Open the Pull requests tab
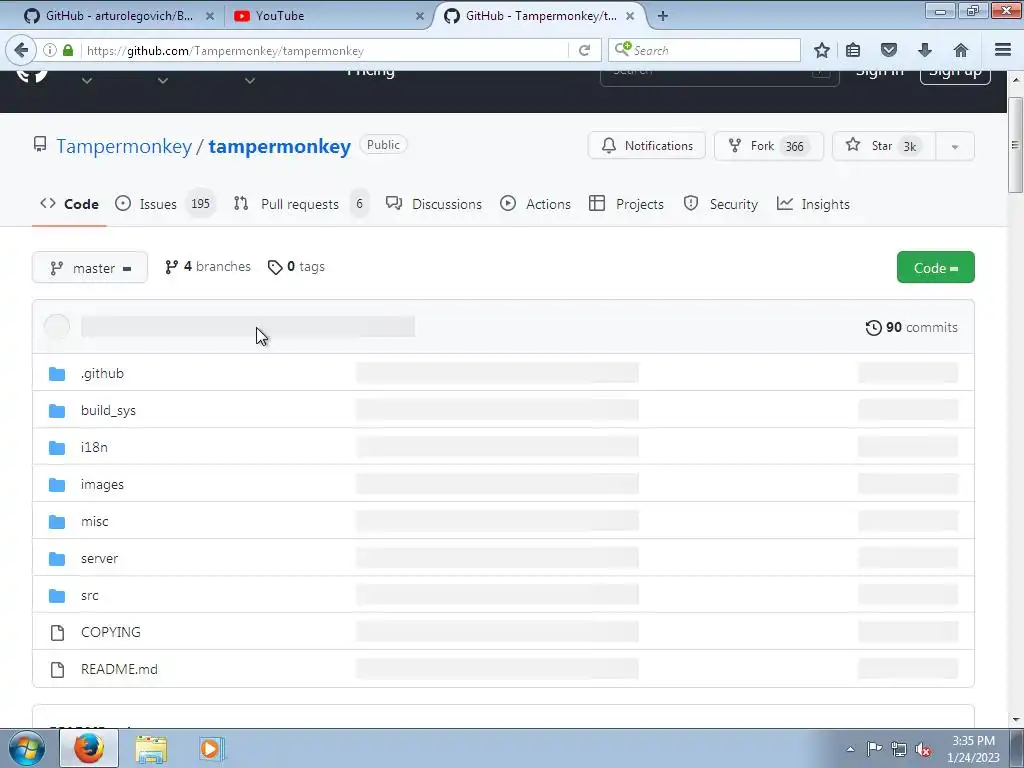Image resolution: width=1024 pixels, height=768 pixels. click(300, 204)
